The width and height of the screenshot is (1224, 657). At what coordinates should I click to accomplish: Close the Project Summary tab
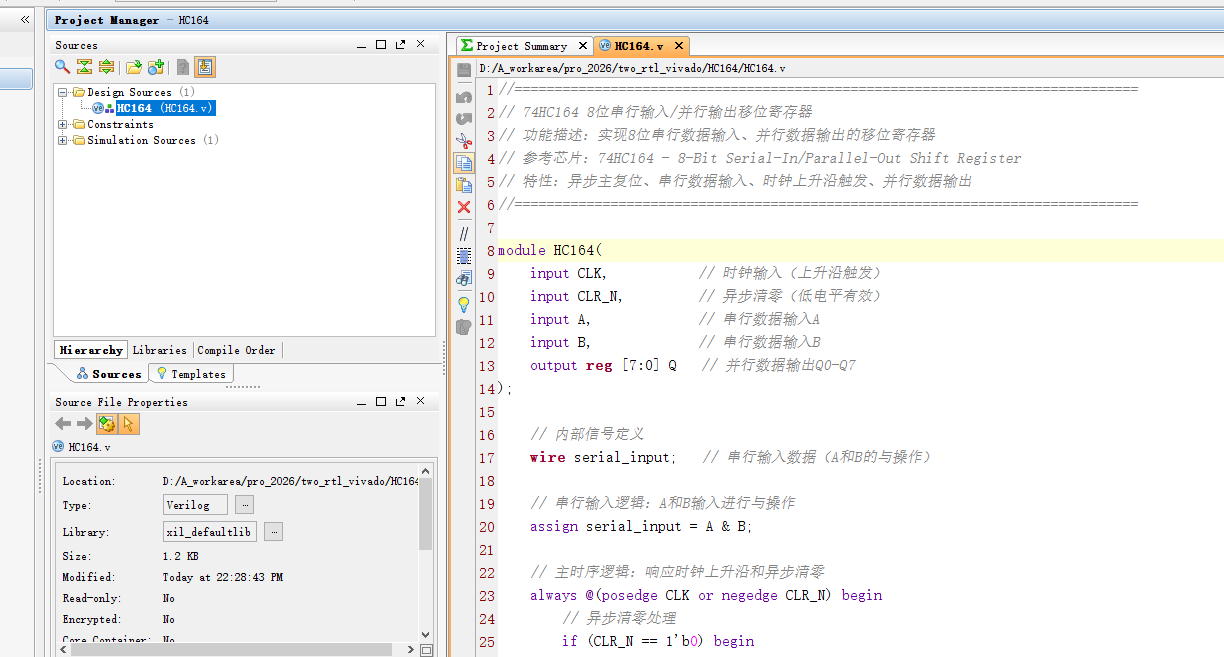click(583, 46)
